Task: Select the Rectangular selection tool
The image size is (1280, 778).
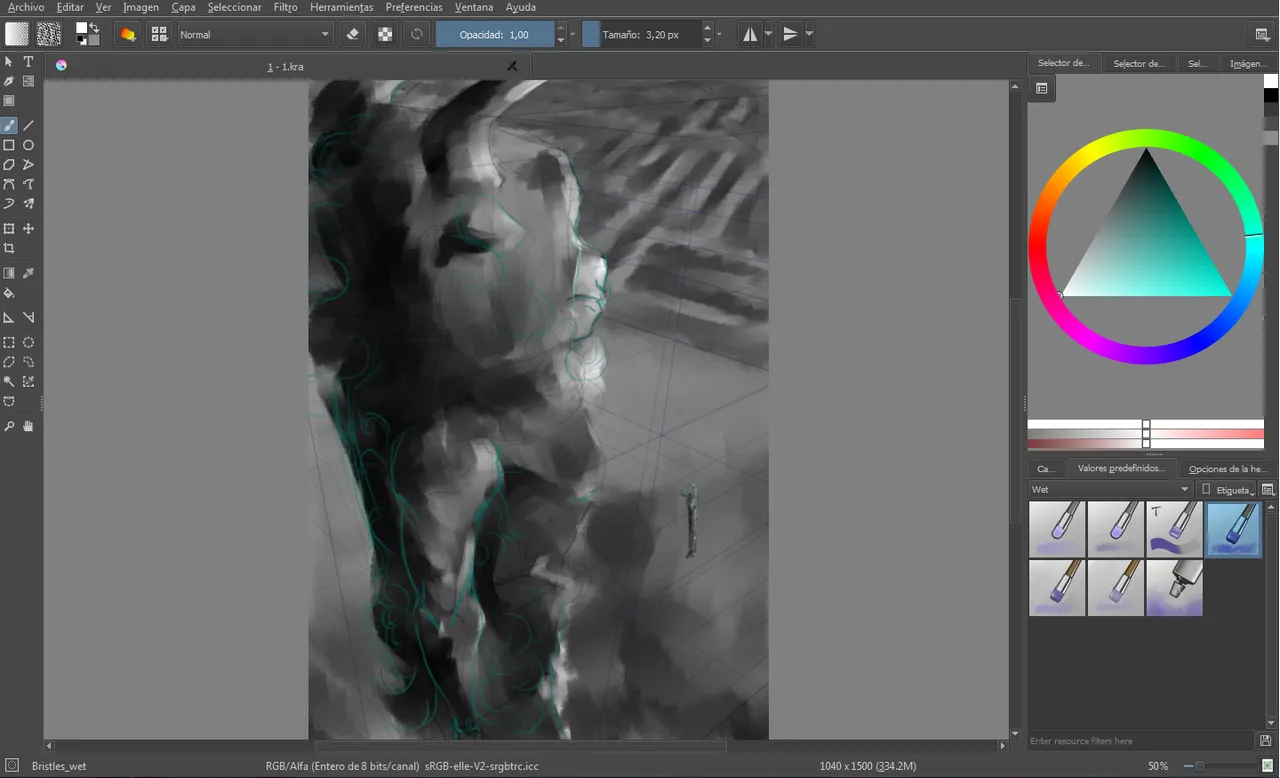Action: point(9,343)
